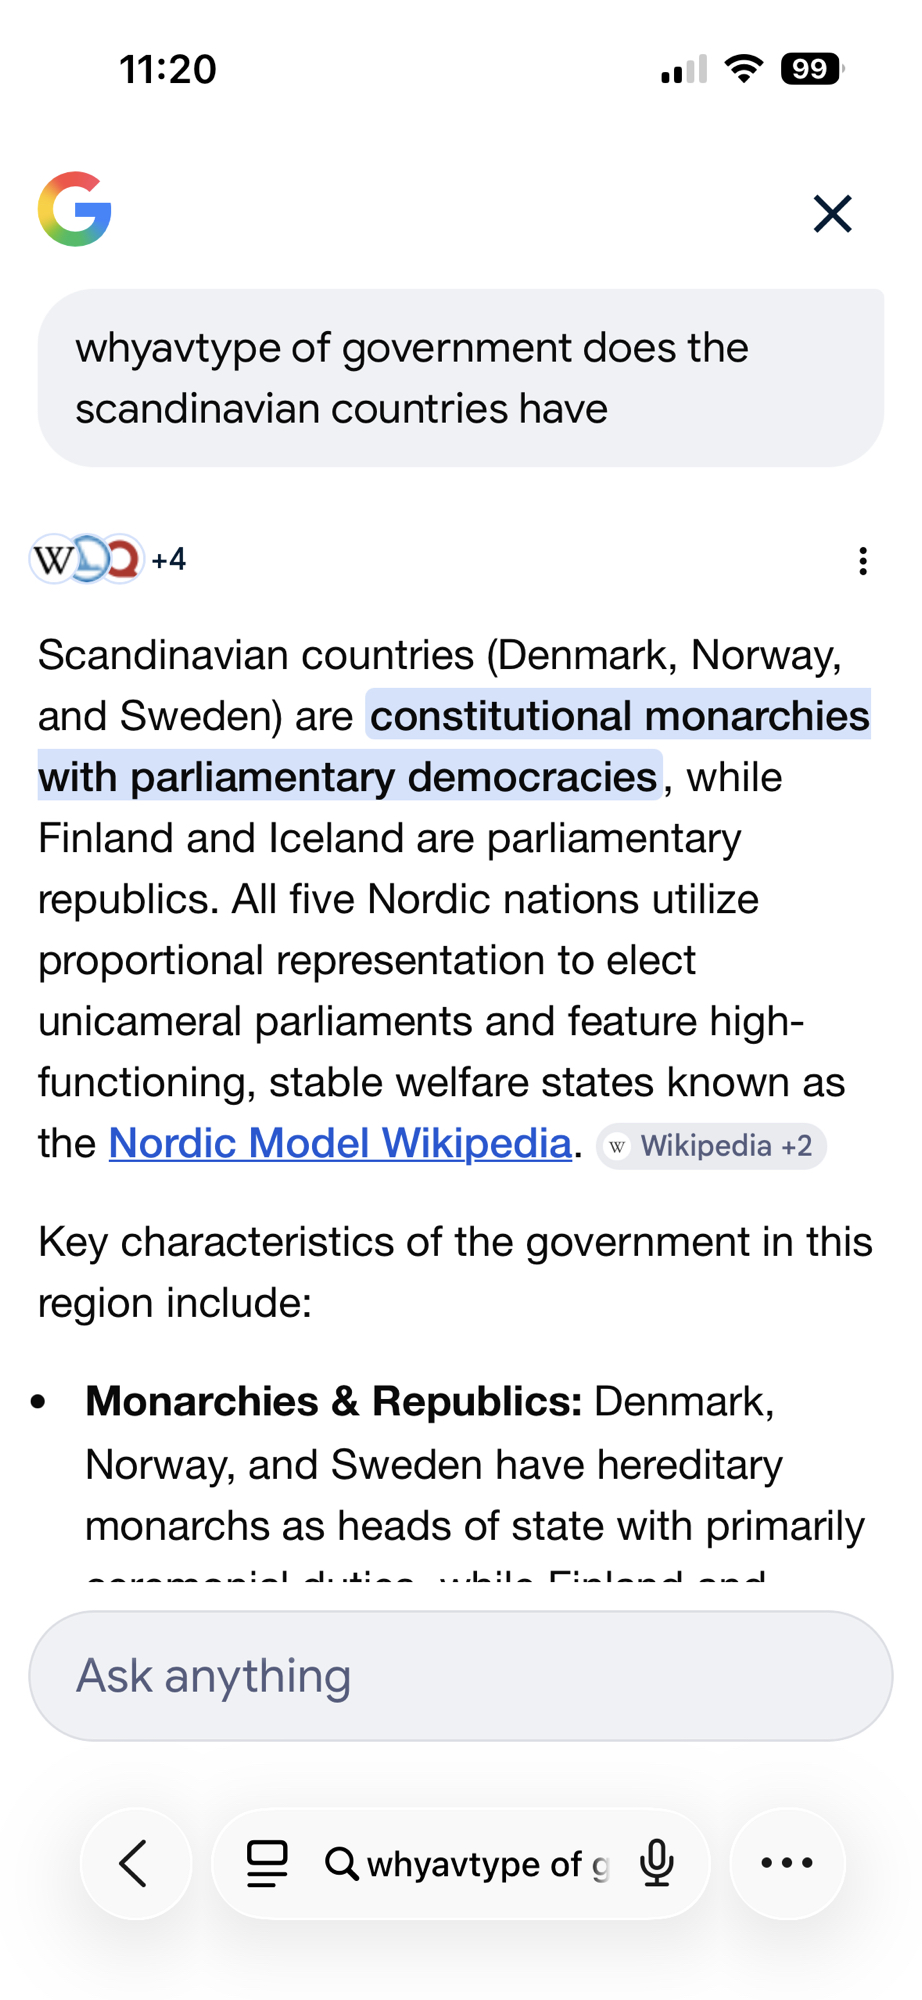Tap the search query bubble
The width and height of the screenshot is (922, 2000).
[460, 378]
